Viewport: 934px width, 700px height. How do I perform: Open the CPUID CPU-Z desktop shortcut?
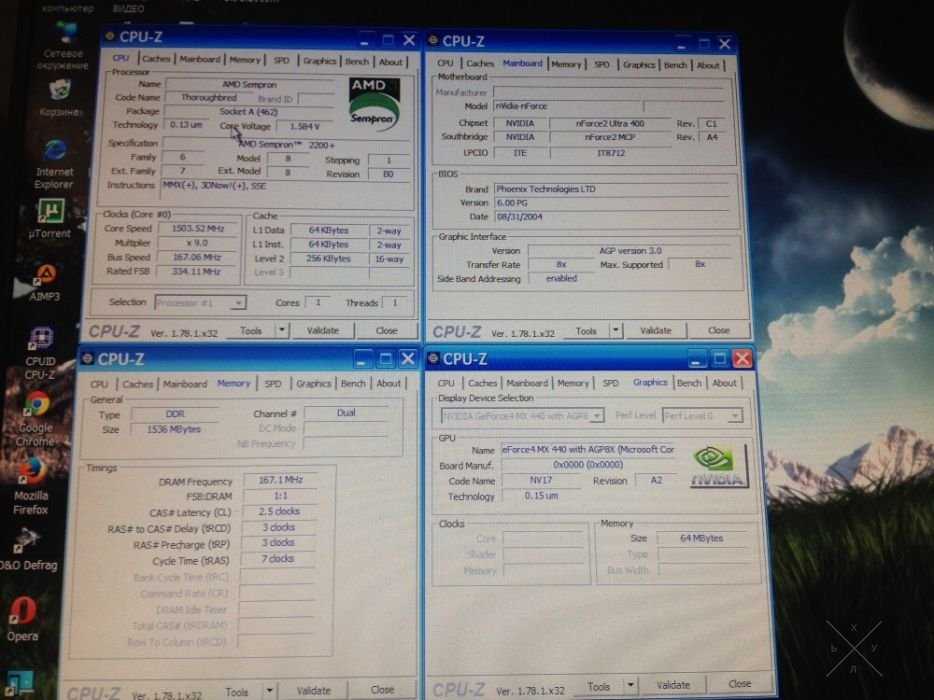(41, 353)
